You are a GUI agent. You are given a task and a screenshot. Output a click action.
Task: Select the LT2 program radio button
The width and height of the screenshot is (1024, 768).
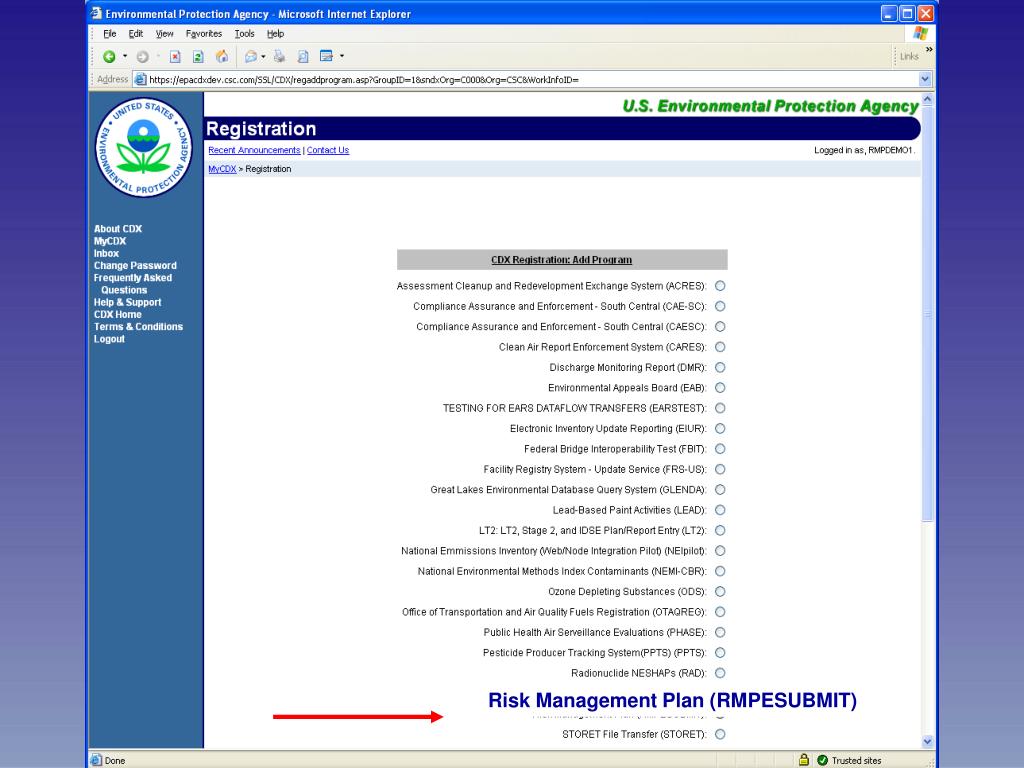click(720, 531)
